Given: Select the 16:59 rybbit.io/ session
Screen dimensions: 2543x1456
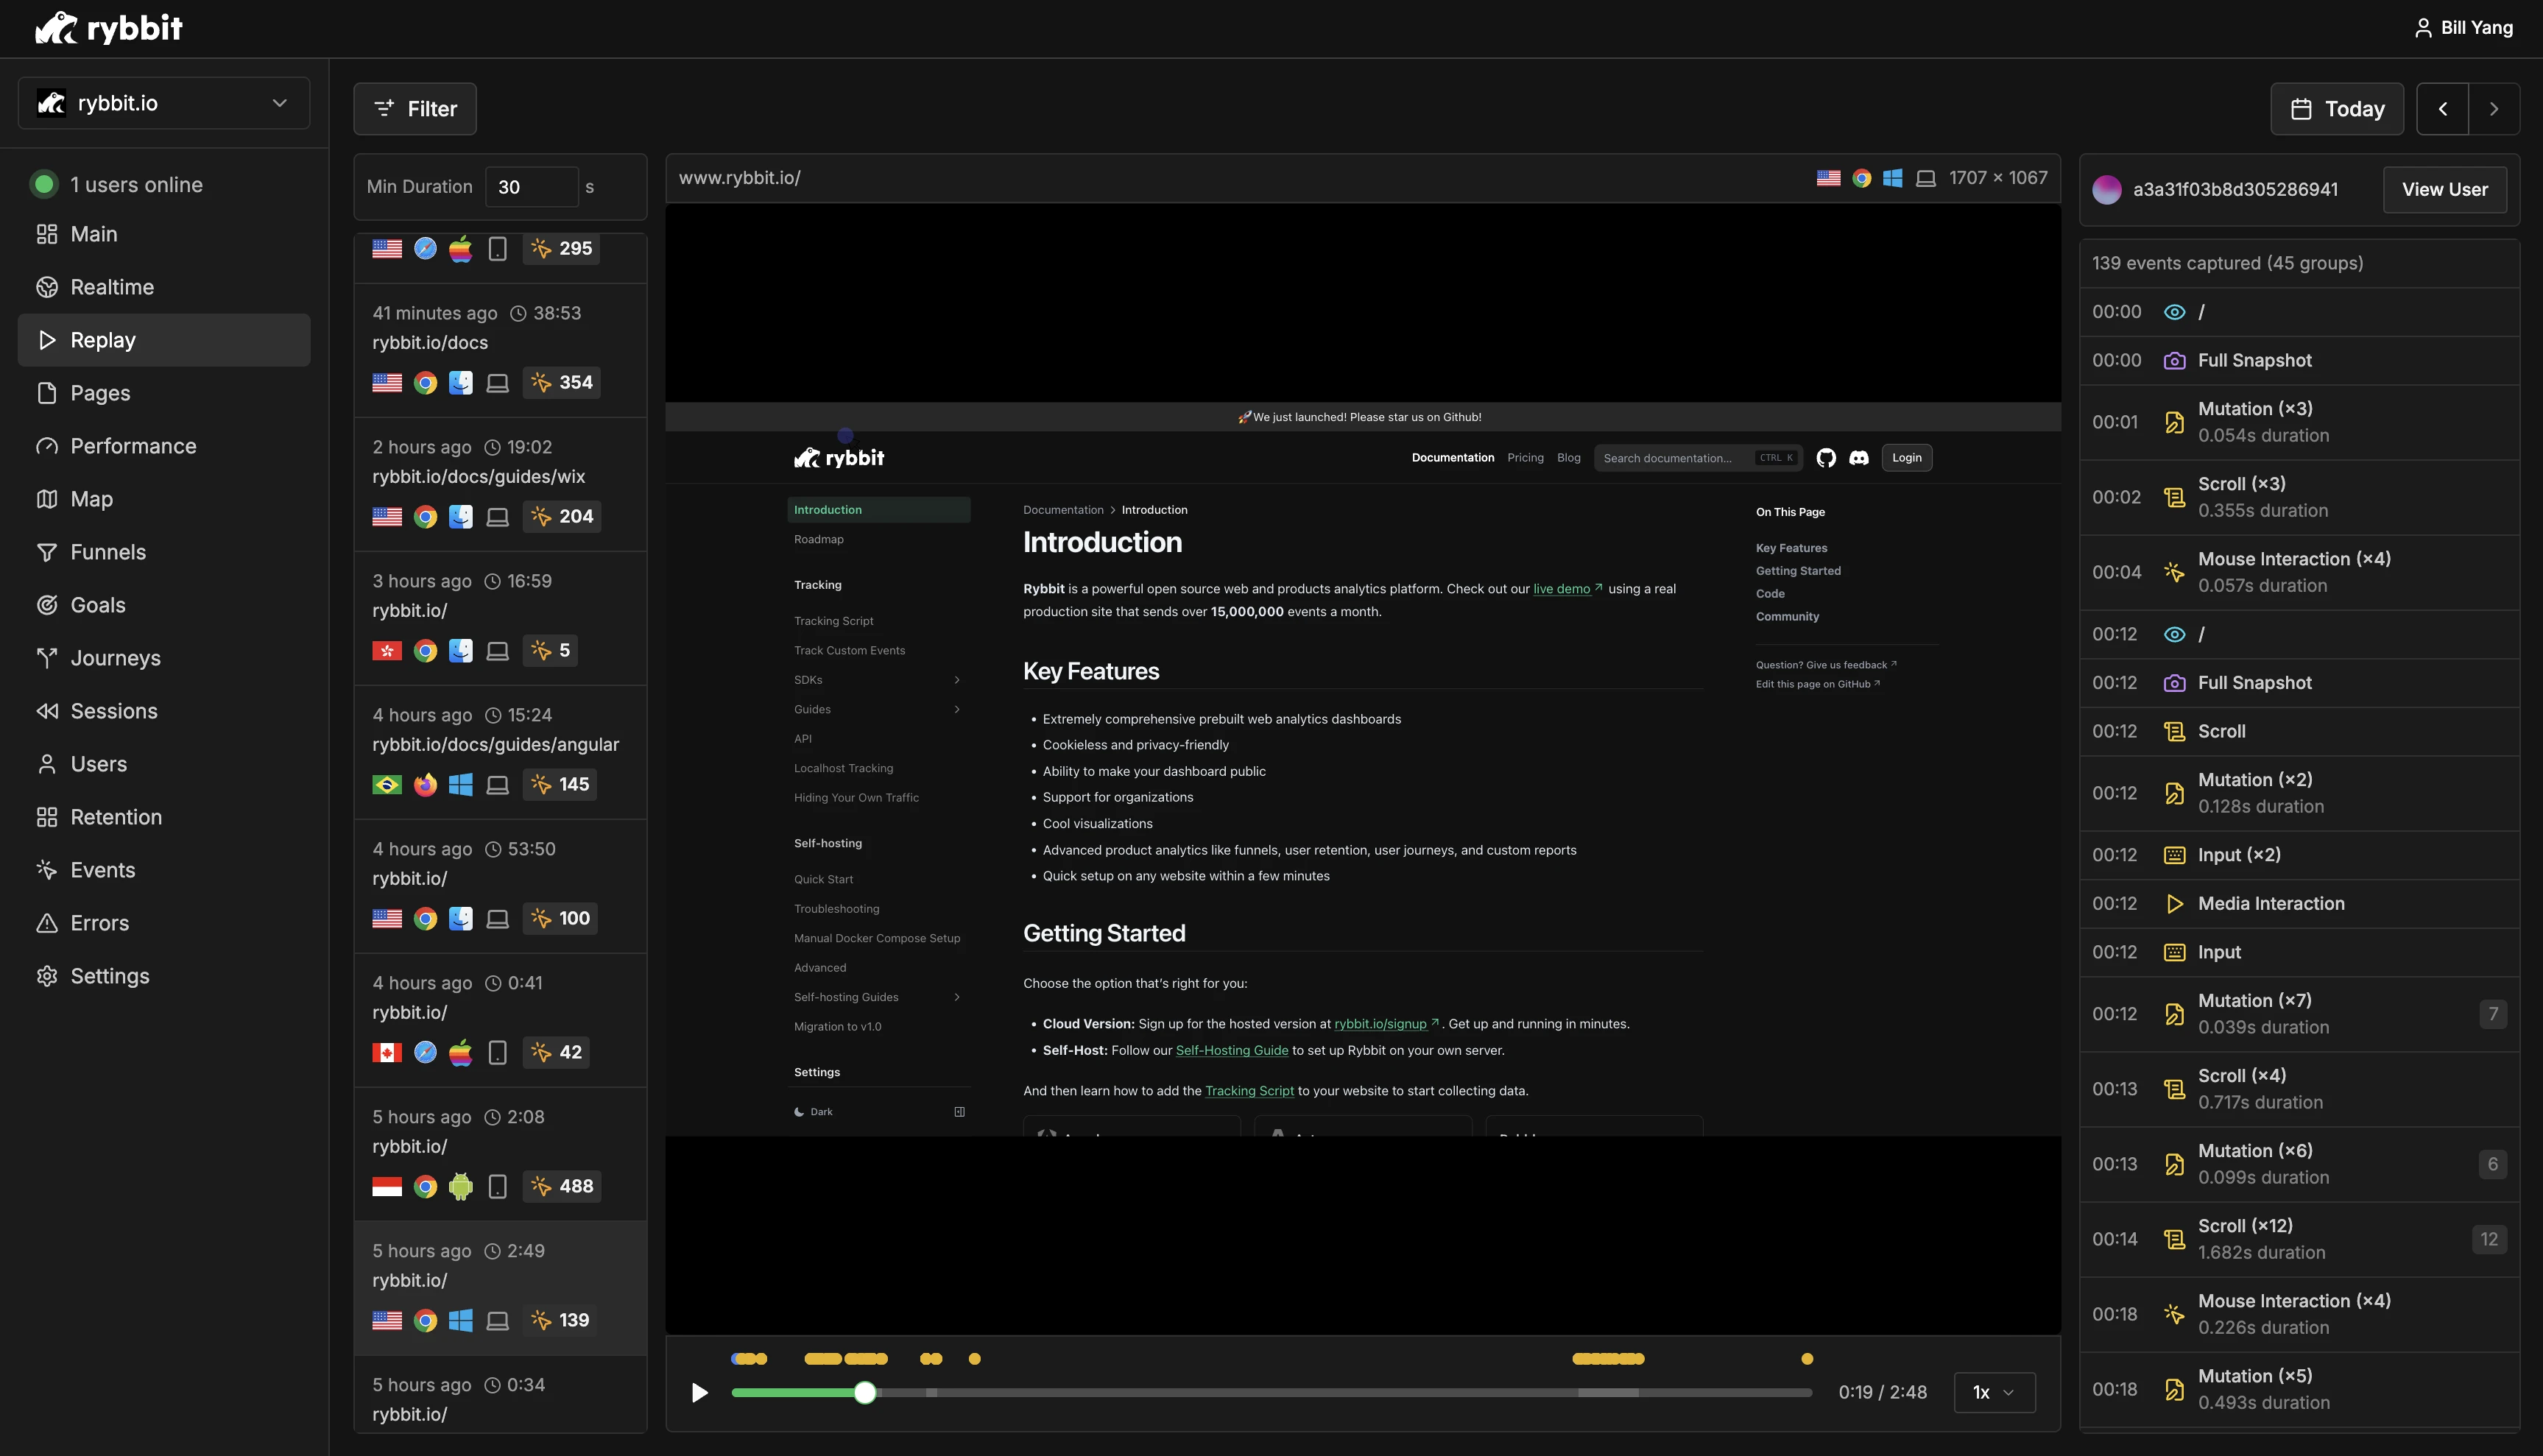Looking at the screenshot, I should pos(500,618).
